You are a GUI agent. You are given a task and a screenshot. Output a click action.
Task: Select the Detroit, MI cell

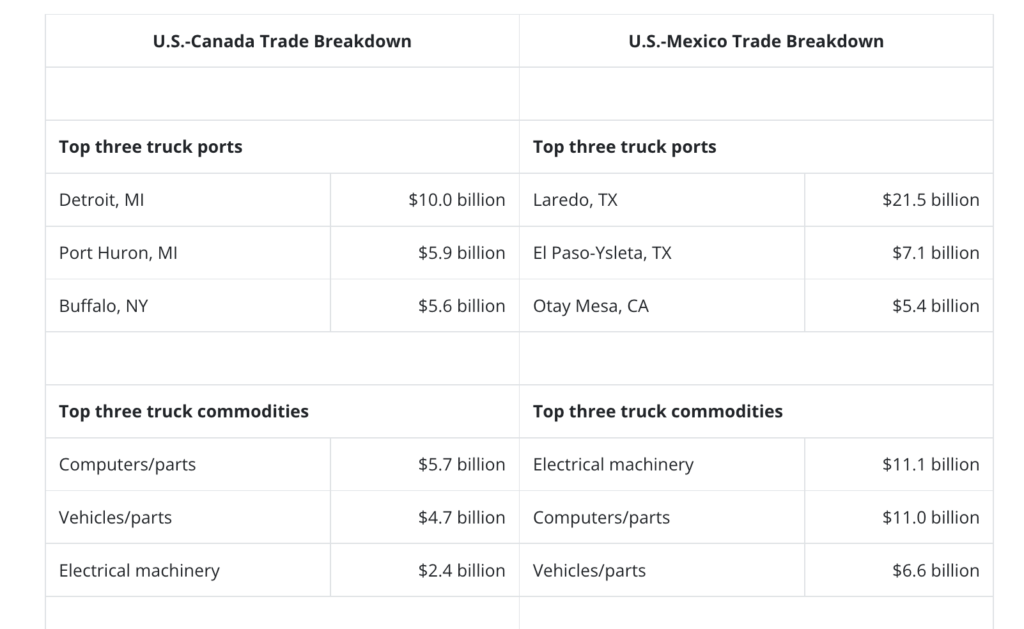[101, 200]
